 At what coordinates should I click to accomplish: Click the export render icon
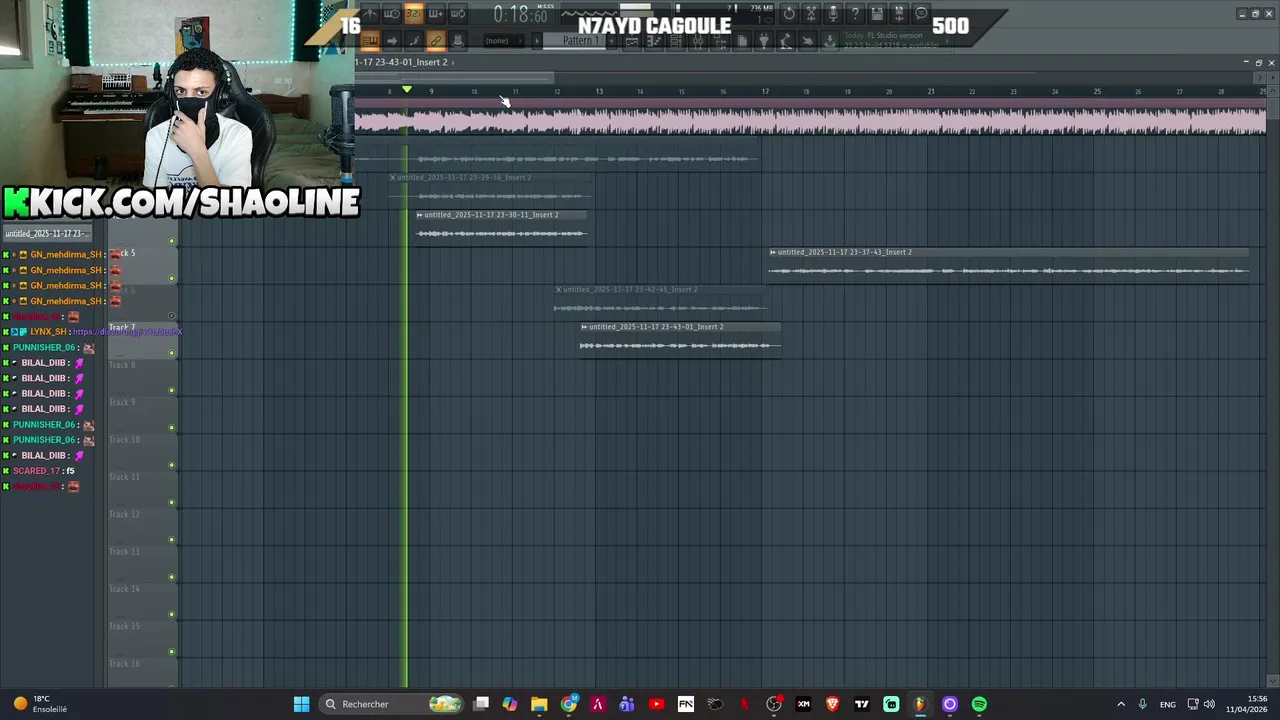899,14
